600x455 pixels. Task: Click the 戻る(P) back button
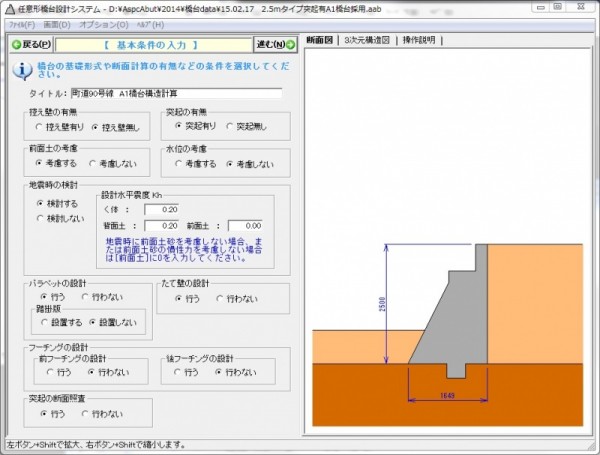click(x=31, y=45)
